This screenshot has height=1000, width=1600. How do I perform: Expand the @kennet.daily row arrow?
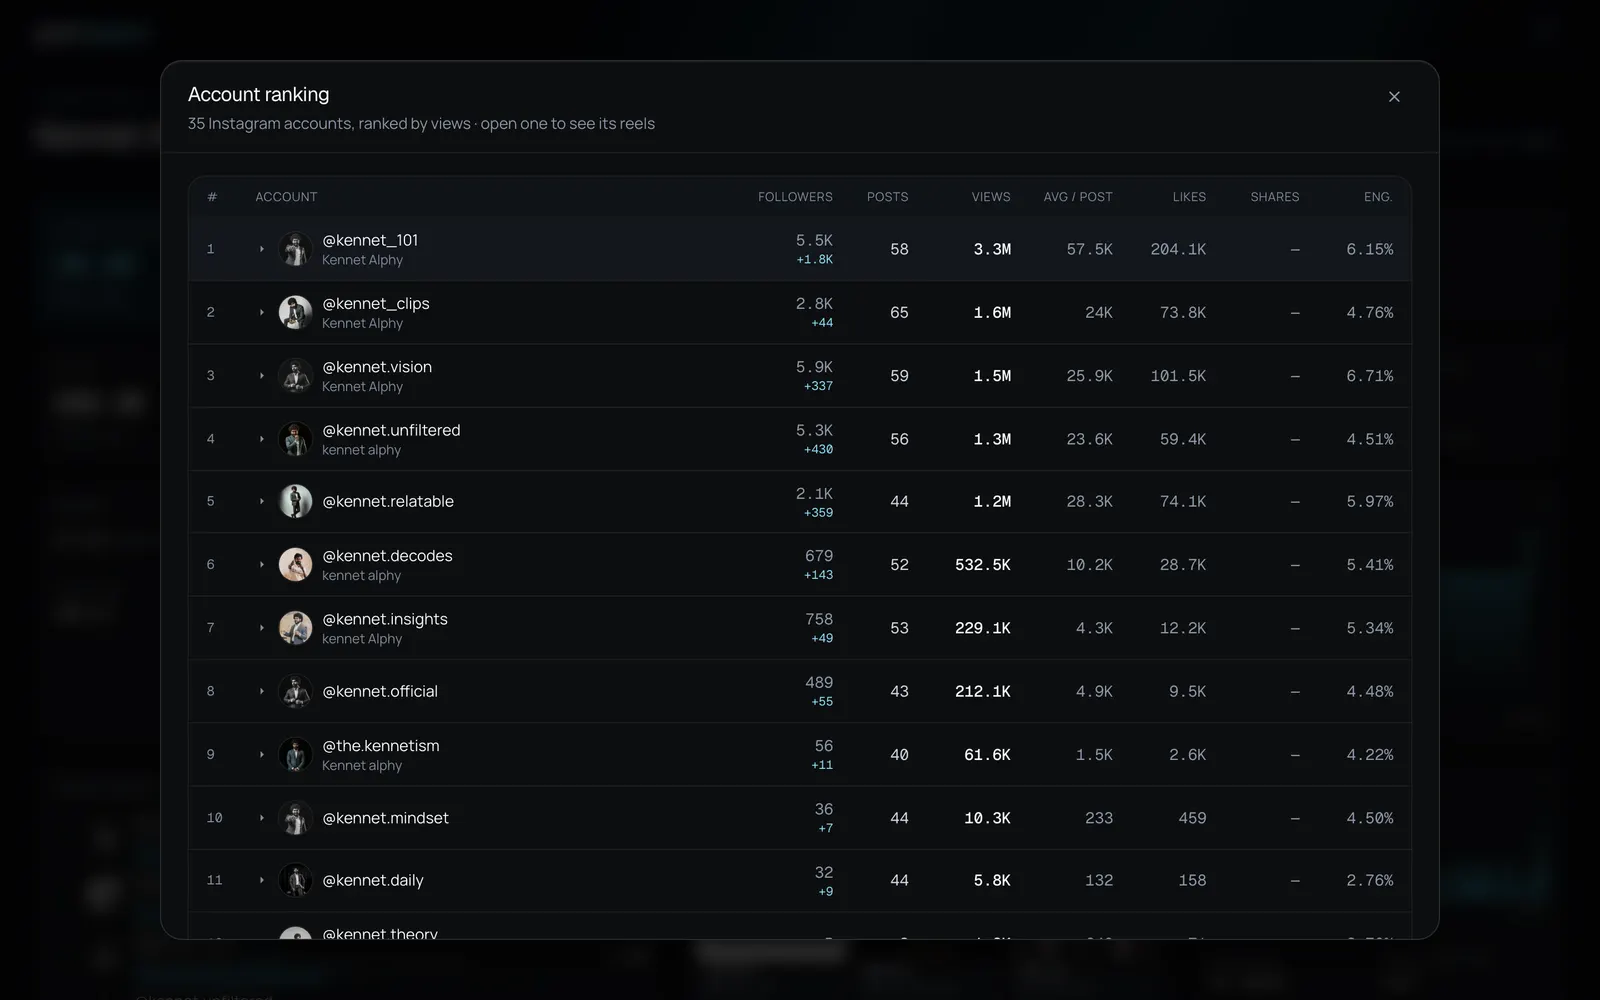point(262,881)
